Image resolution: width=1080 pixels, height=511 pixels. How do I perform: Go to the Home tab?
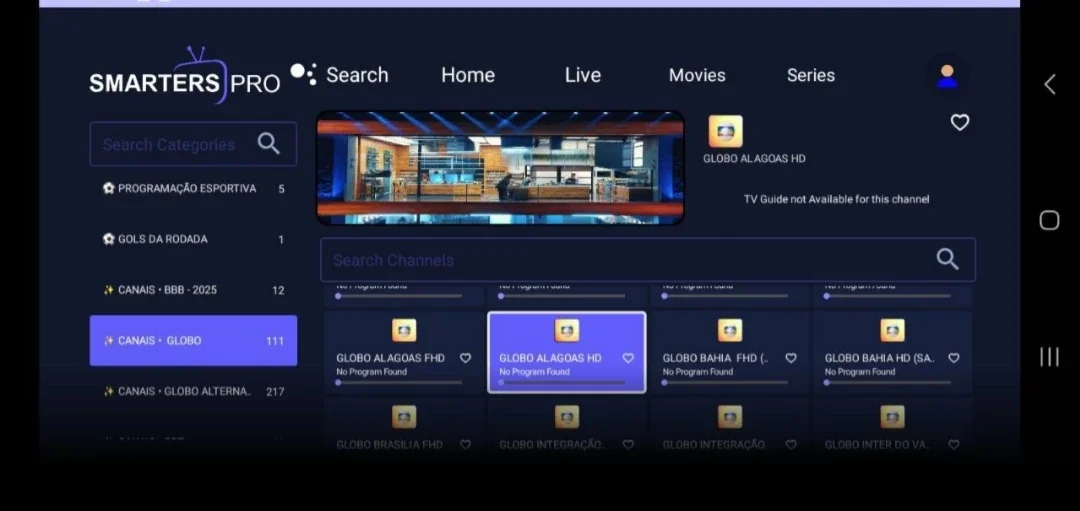click(468, 74)
